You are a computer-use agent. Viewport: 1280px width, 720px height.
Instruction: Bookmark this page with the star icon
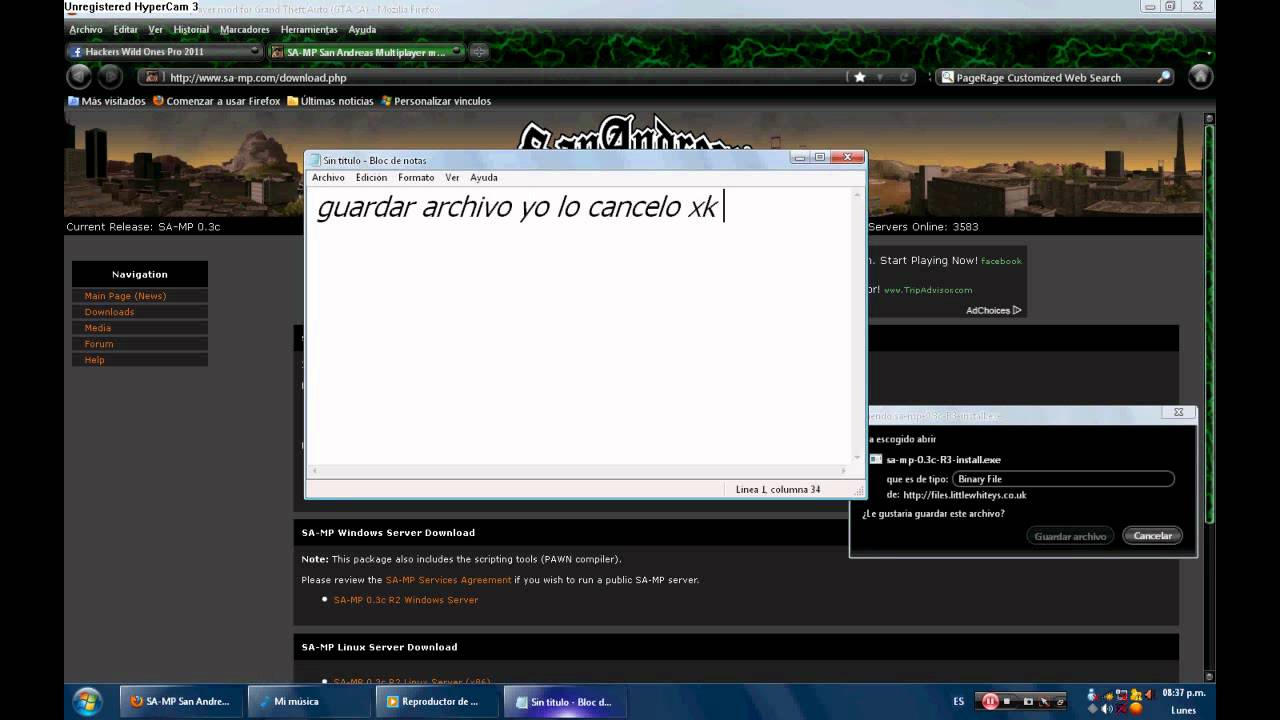point(859,77)
